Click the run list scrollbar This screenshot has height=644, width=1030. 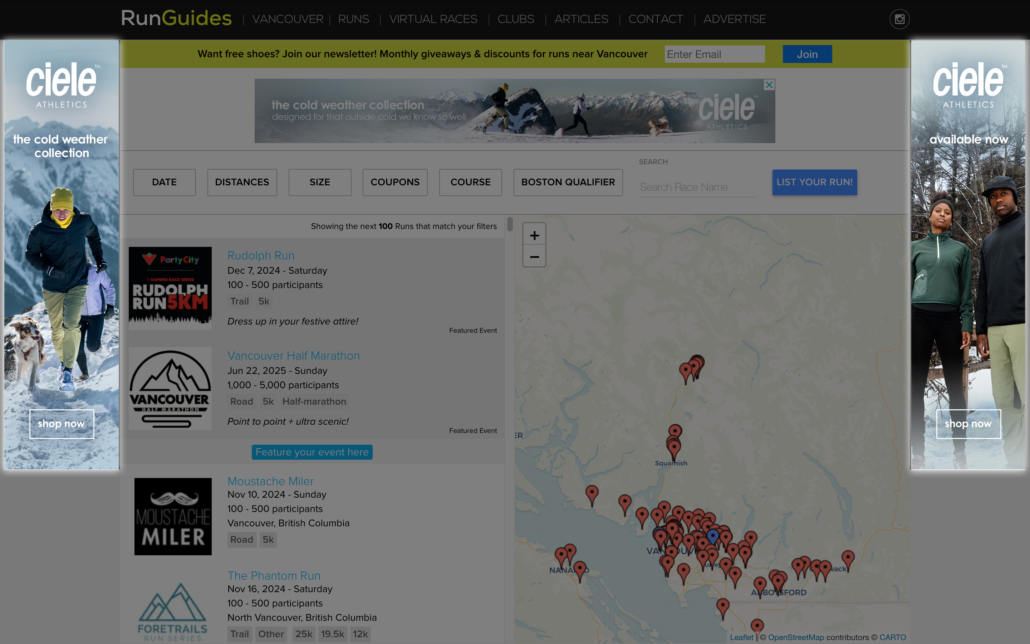point(510,224)
